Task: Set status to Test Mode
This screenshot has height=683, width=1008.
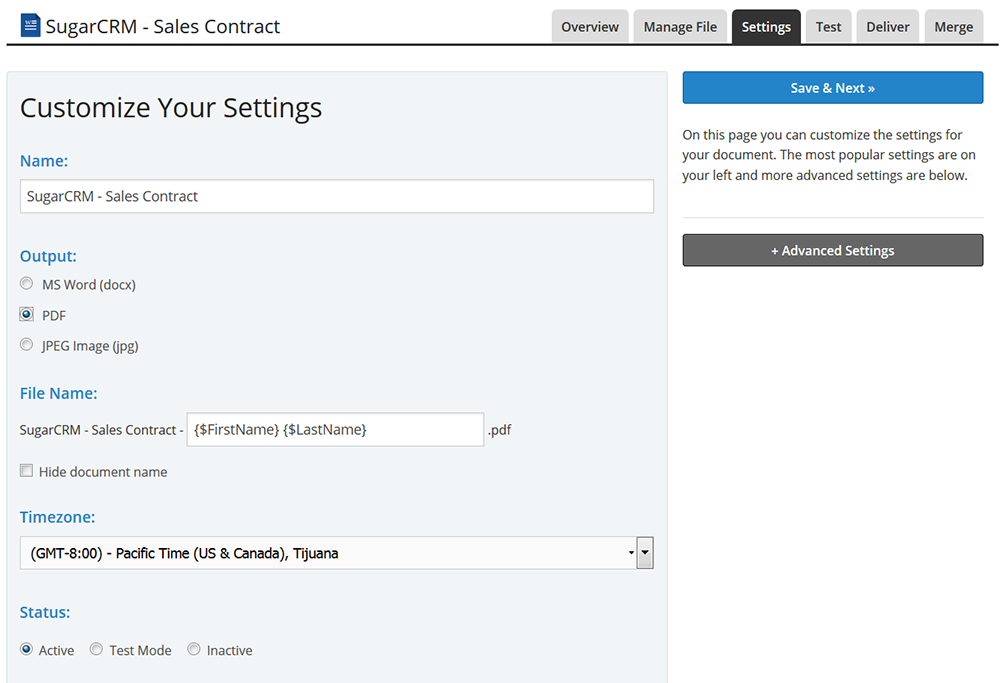Action: pyautogui.click(x=97, y=649)
